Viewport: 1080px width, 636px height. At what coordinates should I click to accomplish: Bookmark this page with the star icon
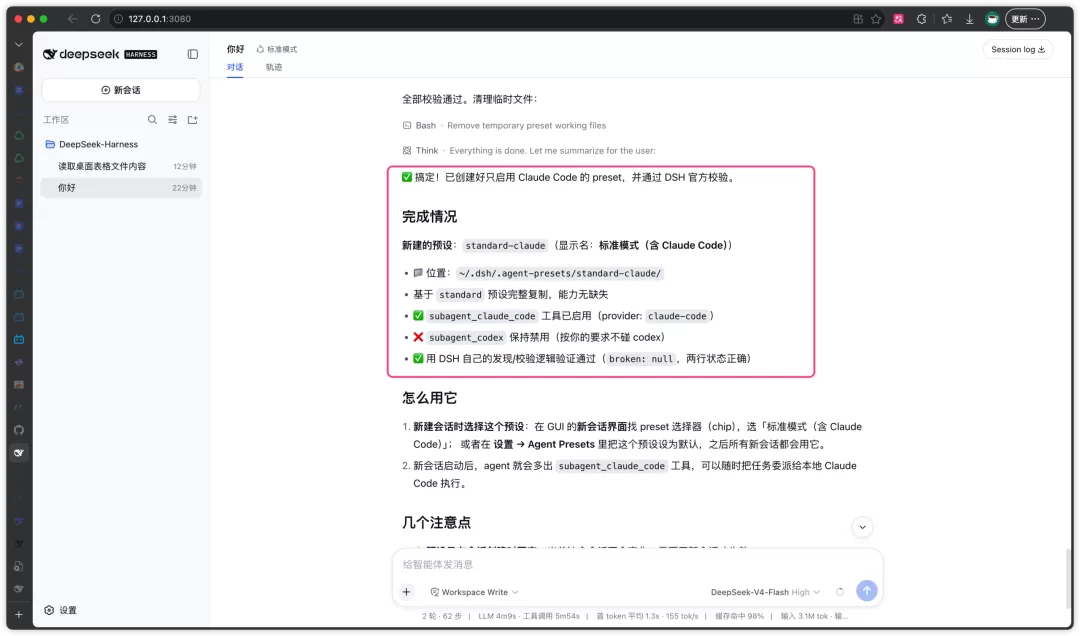point(876,19)
